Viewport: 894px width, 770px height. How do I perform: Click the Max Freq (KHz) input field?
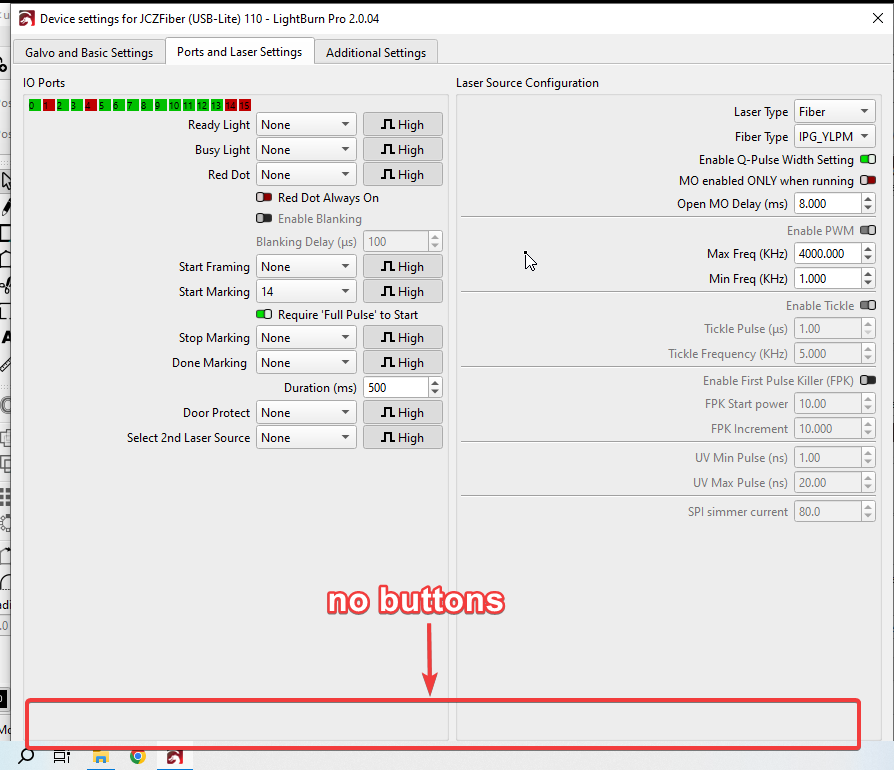[826, 254]
